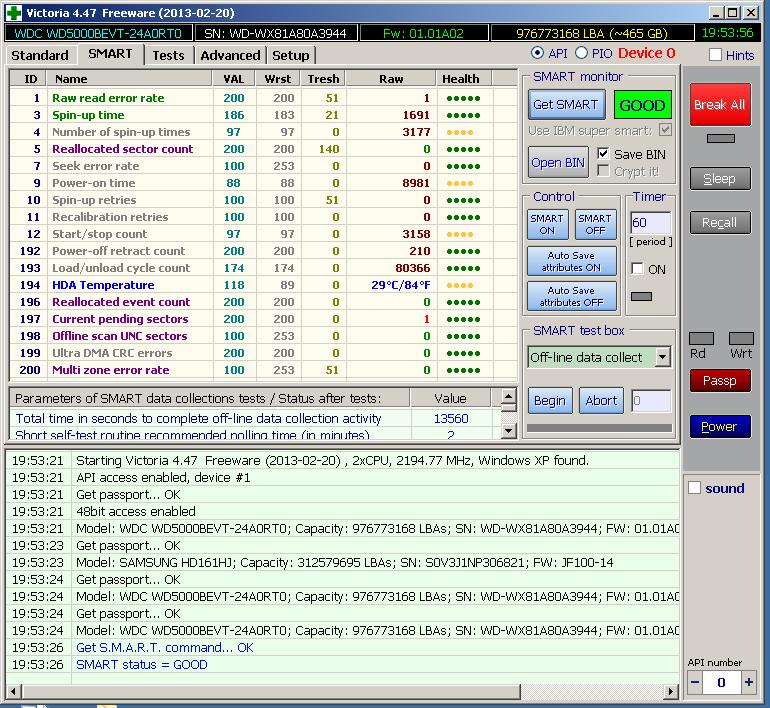This screenshot has width=770, height=708.
Task: Increase API number with plus button
Action: 748,682
